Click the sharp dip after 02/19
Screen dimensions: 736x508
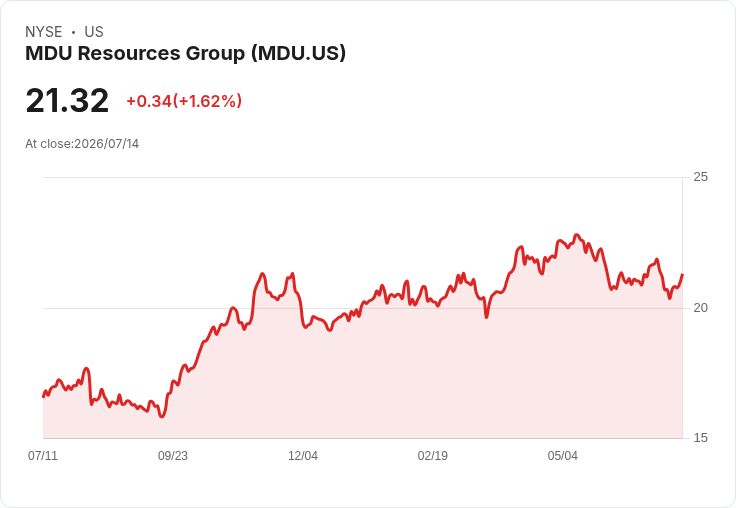pos(486,317)
